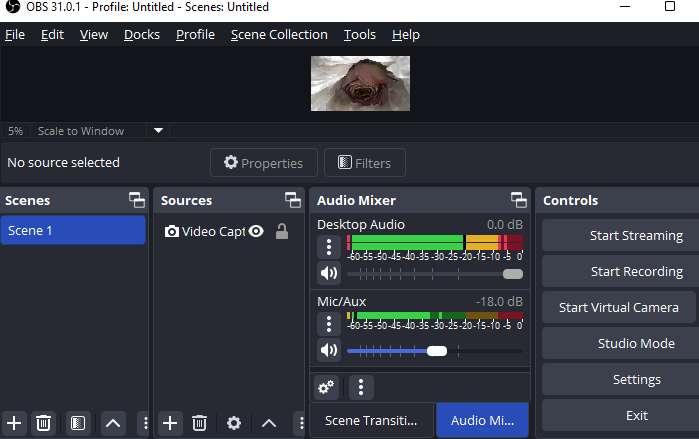699x439 pixels.
Task: Click the Mic/Aux level meter
Action: point(435,316)
